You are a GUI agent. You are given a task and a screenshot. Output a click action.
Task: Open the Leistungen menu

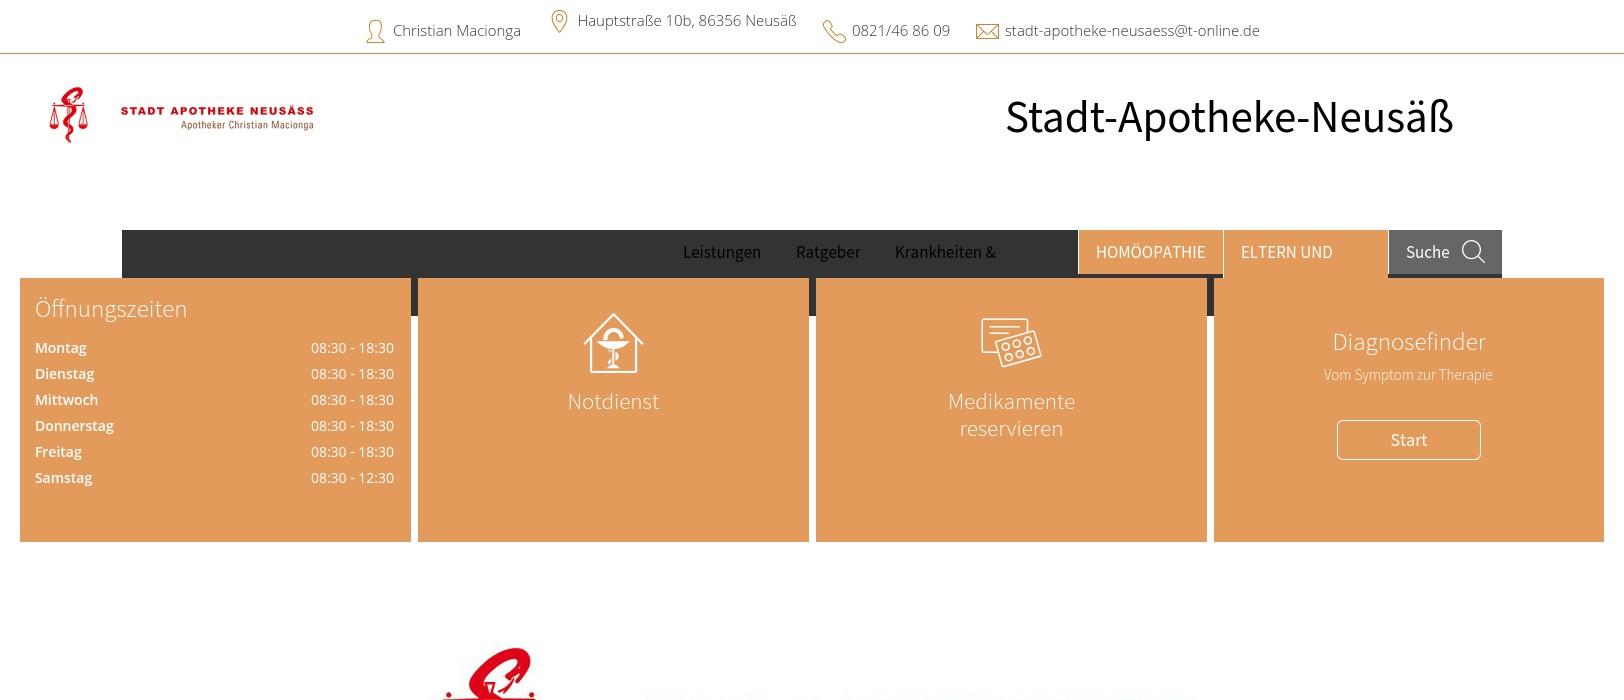(721, 253)
